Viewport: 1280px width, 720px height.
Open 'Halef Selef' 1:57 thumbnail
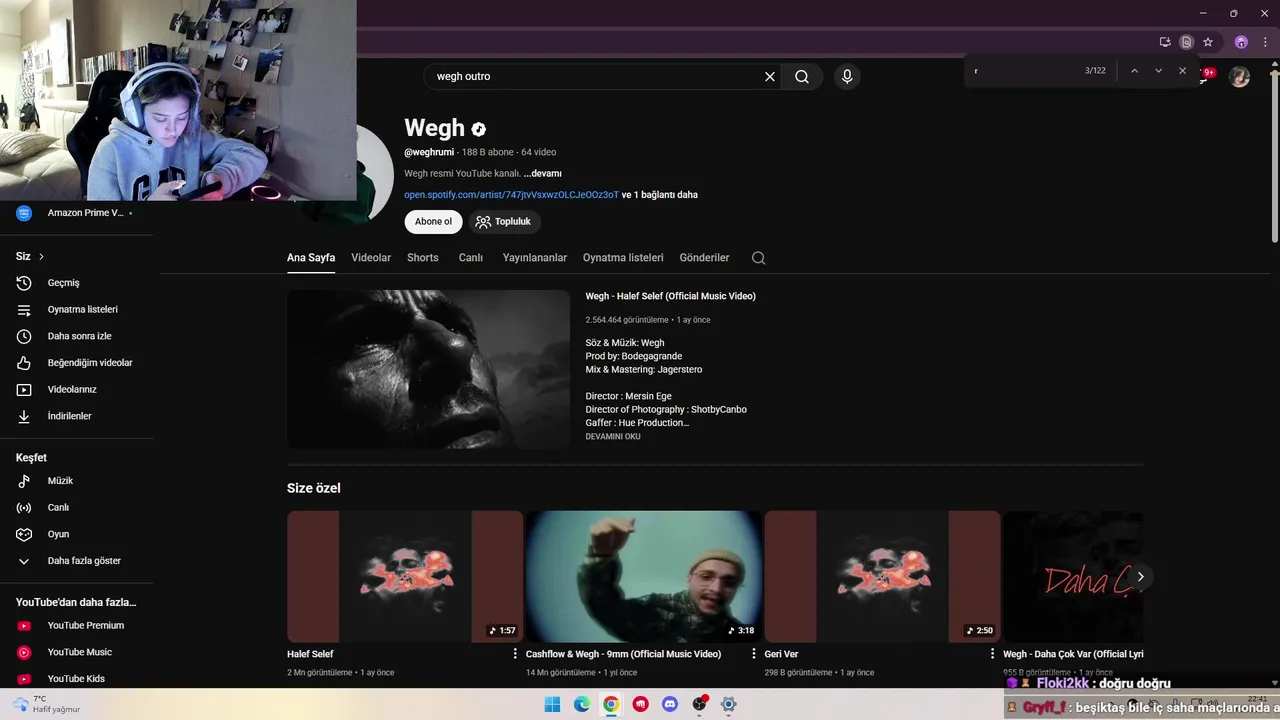pyautogui.click(x=405, y=577)
